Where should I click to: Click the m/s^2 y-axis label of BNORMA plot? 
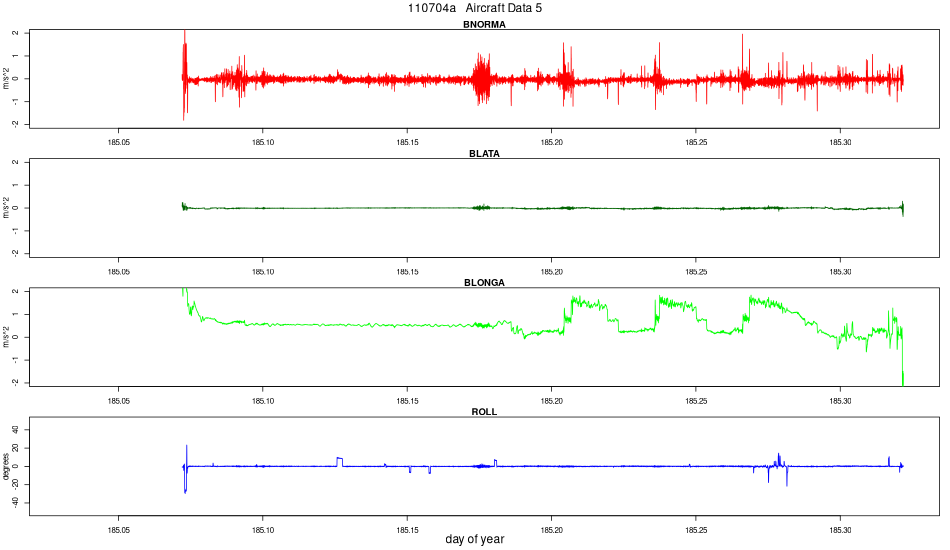(6, 79)
